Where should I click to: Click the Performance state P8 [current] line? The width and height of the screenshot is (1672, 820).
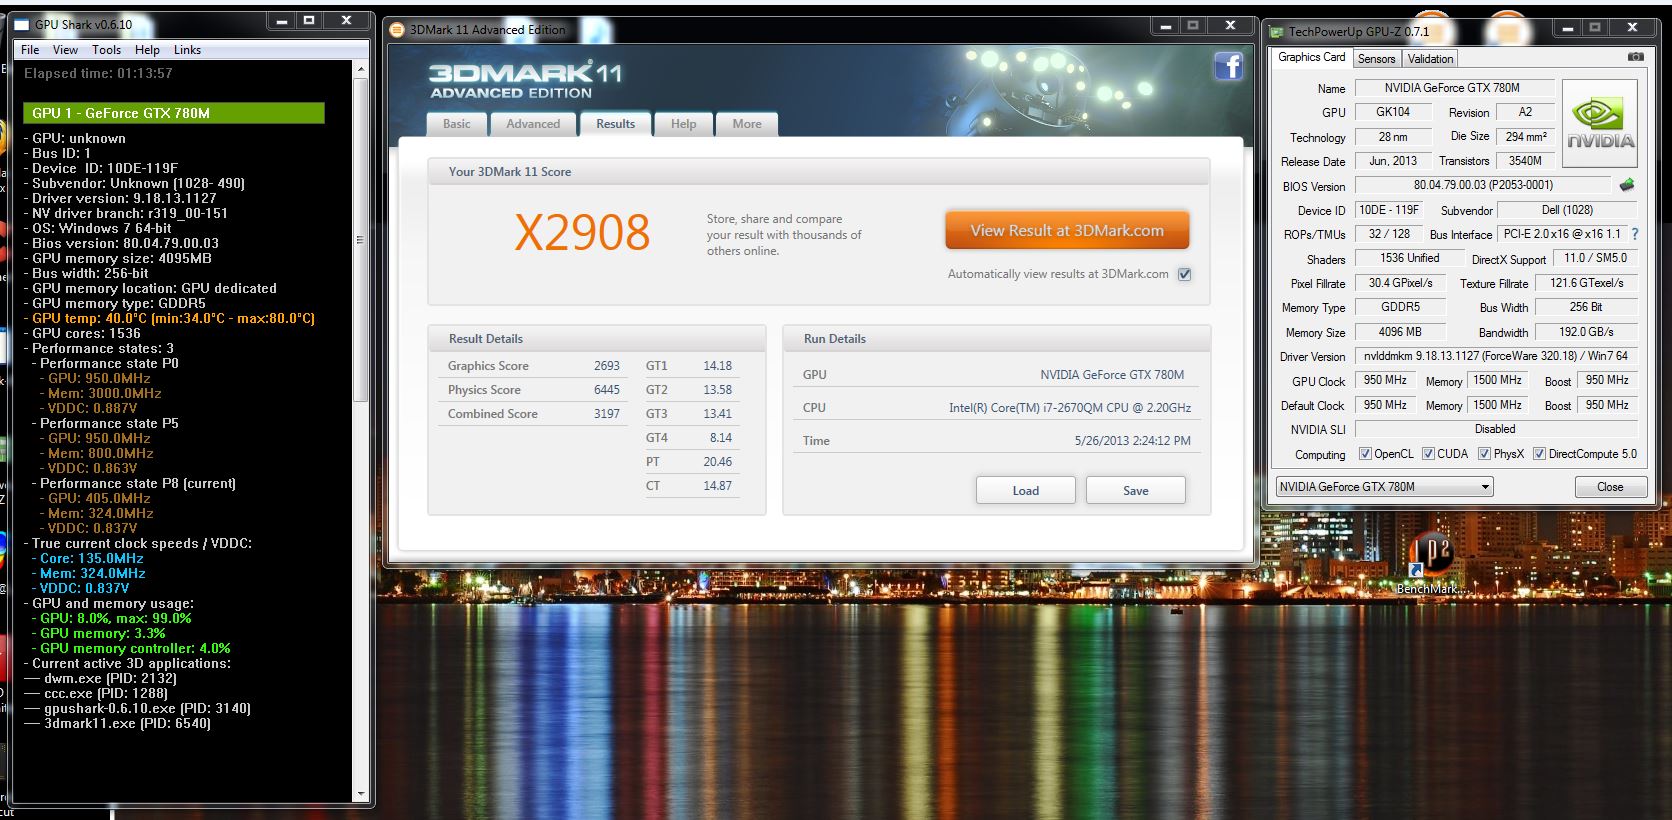click(134, 483)
